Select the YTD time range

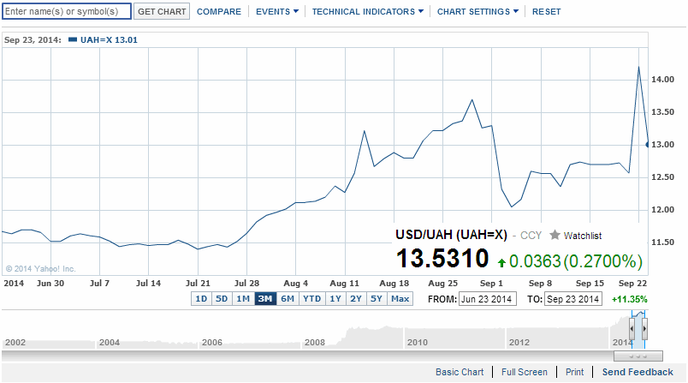312,299
